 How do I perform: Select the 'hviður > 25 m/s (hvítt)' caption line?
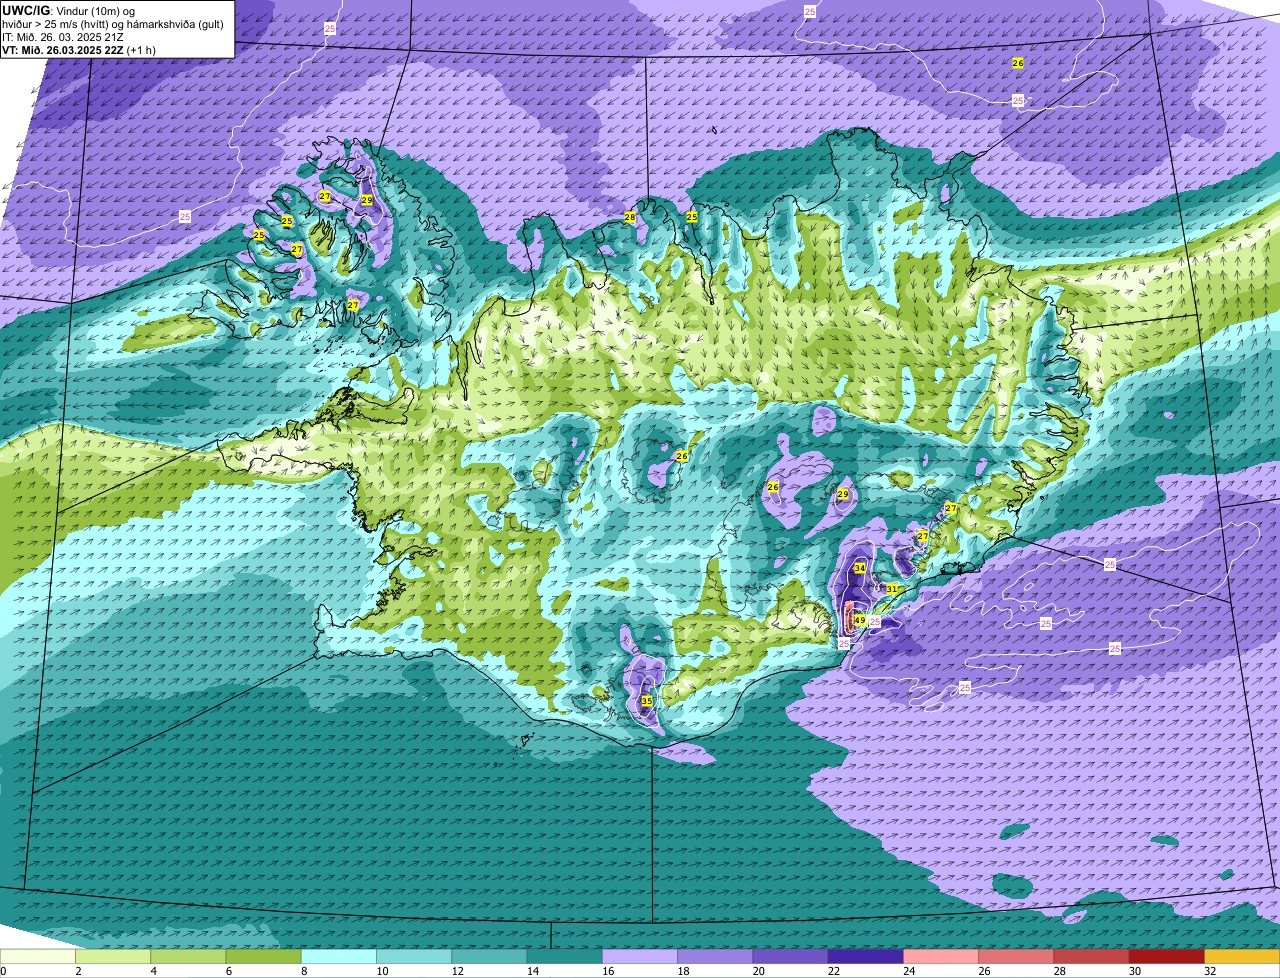click(x=113, y=23)
